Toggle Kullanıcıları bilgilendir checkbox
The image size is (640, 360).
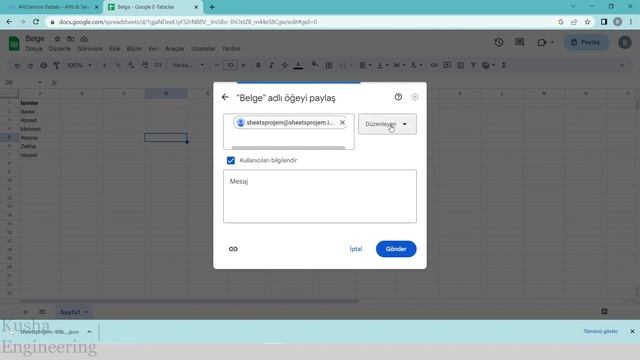point(231,160)
